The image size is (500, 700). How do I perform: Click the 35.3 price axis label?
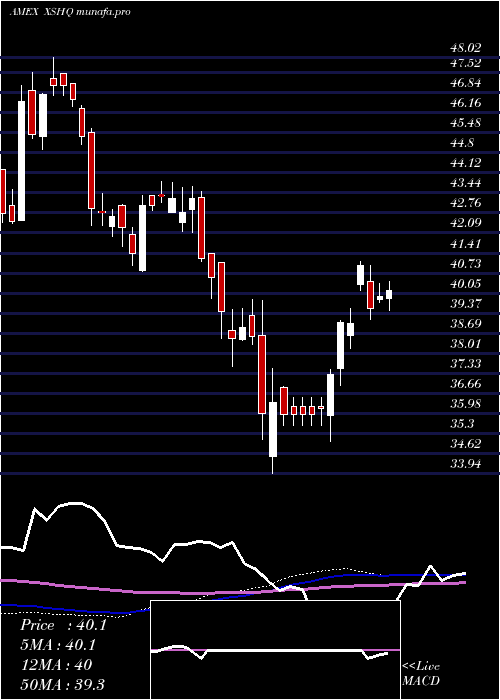[462, 424]
